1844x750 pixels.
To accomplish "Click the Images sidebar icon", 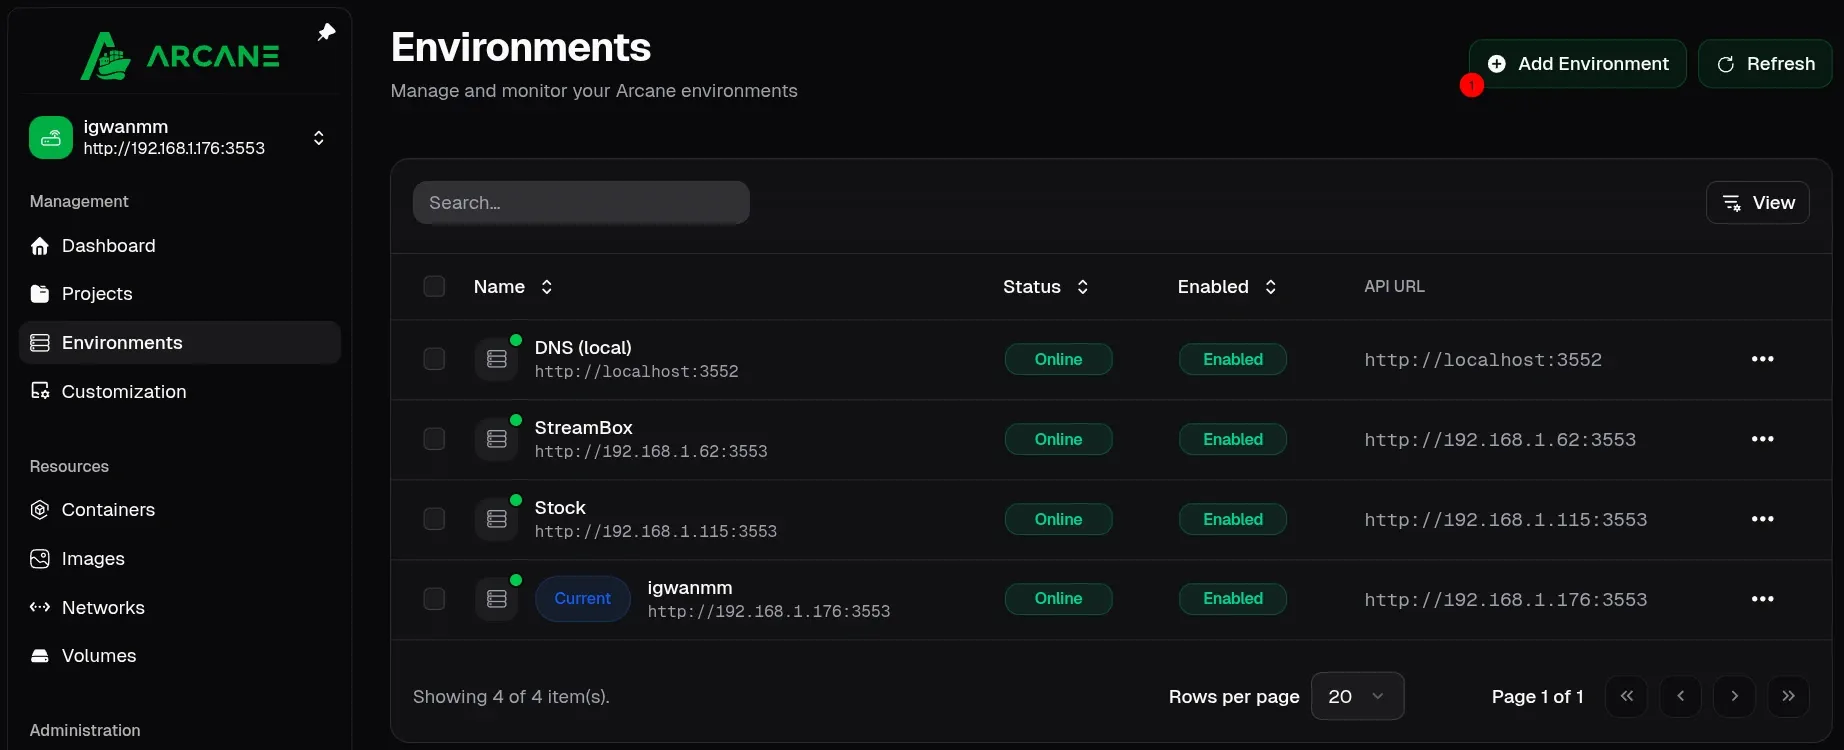I will [40, 559].
